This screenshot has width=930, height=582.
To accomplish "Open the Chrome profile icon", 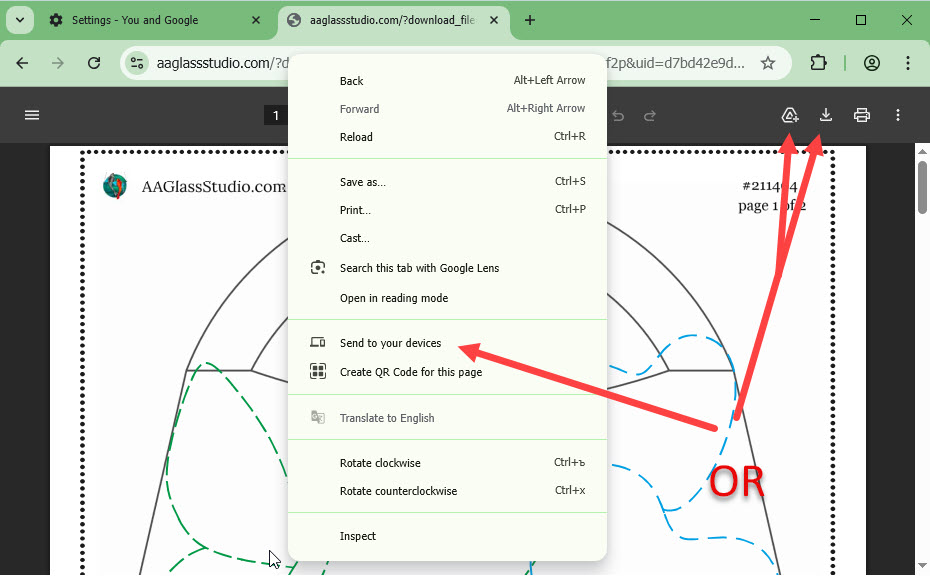I will [x=872, y=63].
